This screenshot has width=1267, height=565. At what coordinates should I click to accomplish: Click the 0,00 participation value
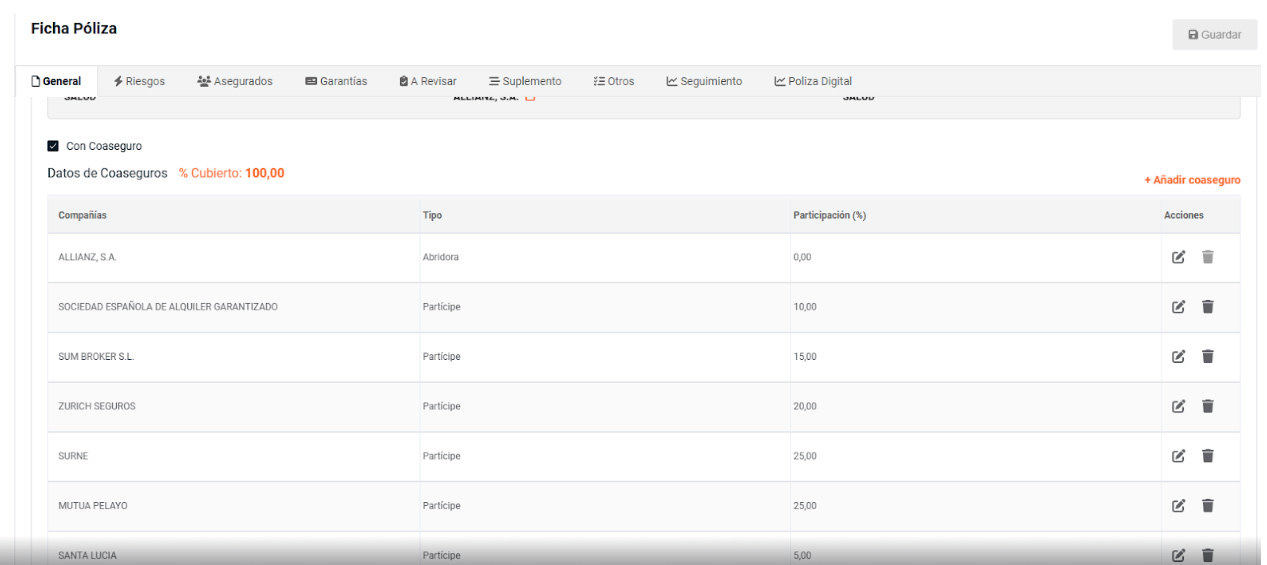tap(802, 257)
